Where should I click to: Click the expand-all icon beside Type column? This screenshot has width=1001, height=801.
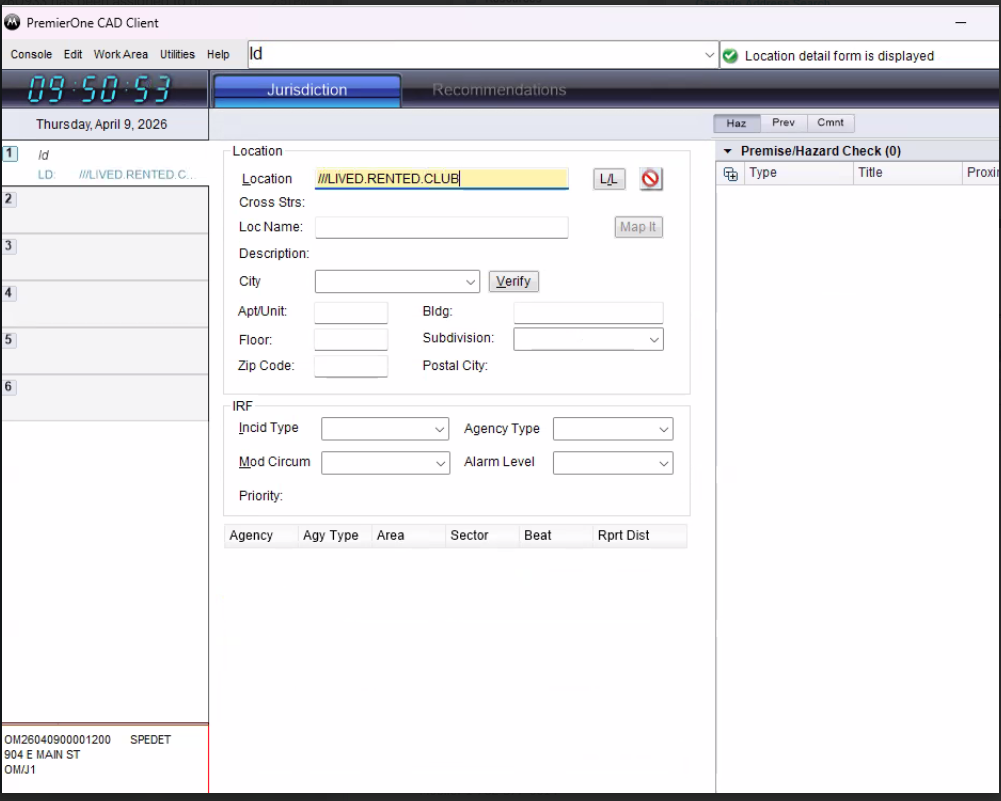pos(731,174)
